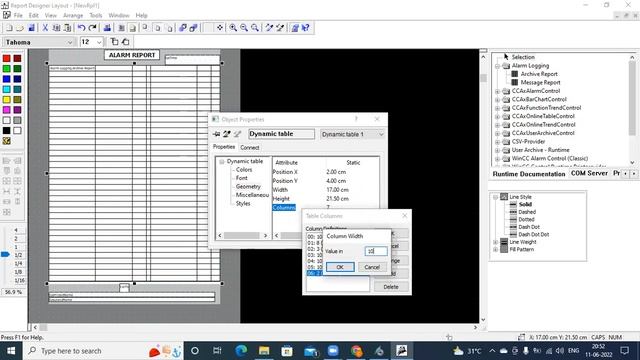Click the move crosshair toolbar icon
Viewport: 640px width, 360px height.
pos(220,28)
